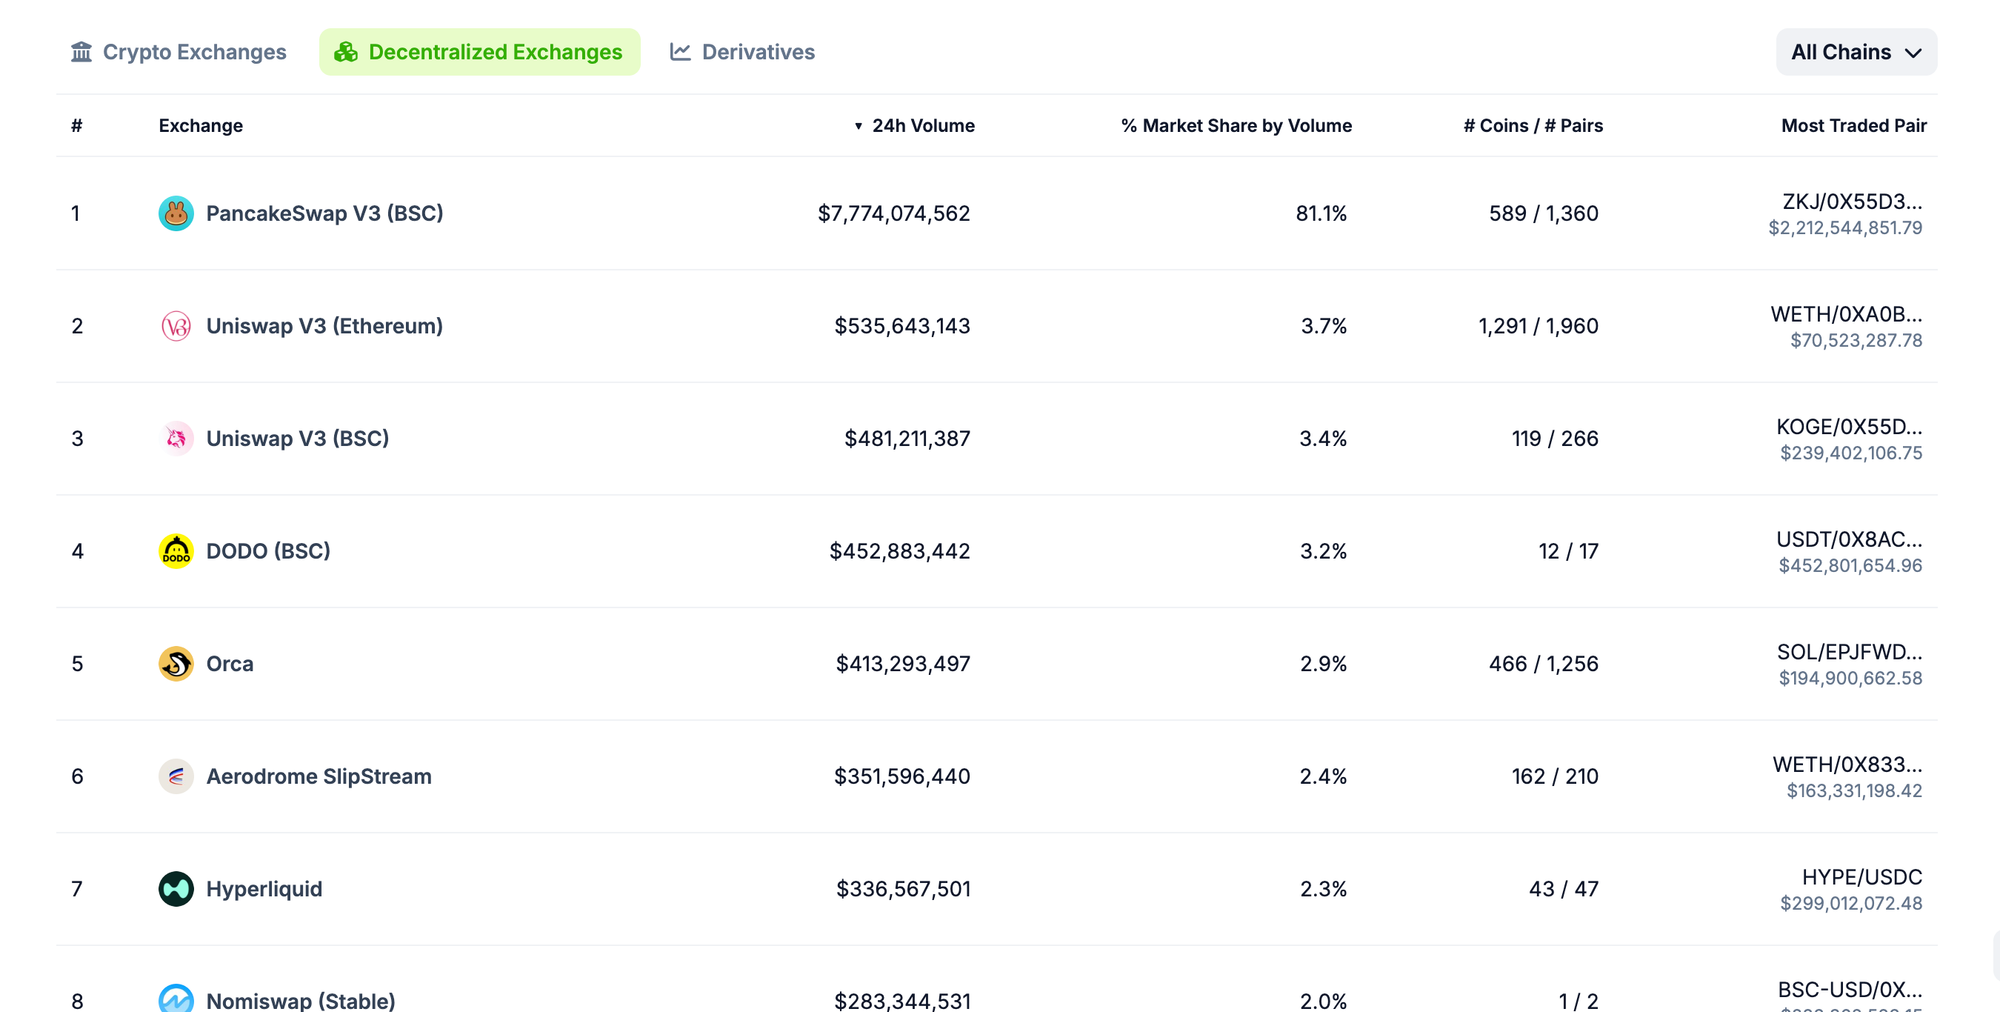Click the Most Traded Pair column header

tap(1854, 126)
